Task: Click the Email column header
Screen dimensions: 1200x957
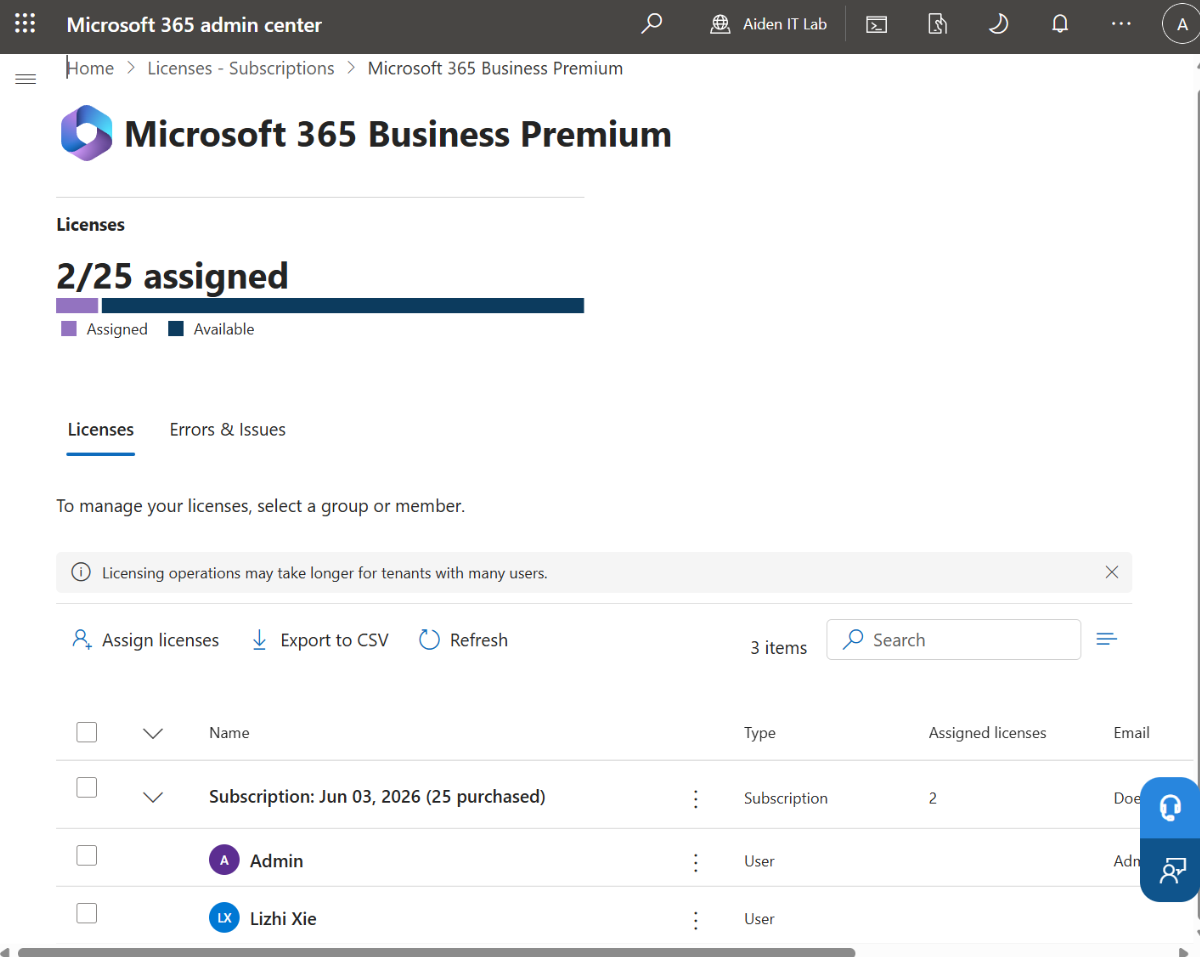Action: [1131, 733]
